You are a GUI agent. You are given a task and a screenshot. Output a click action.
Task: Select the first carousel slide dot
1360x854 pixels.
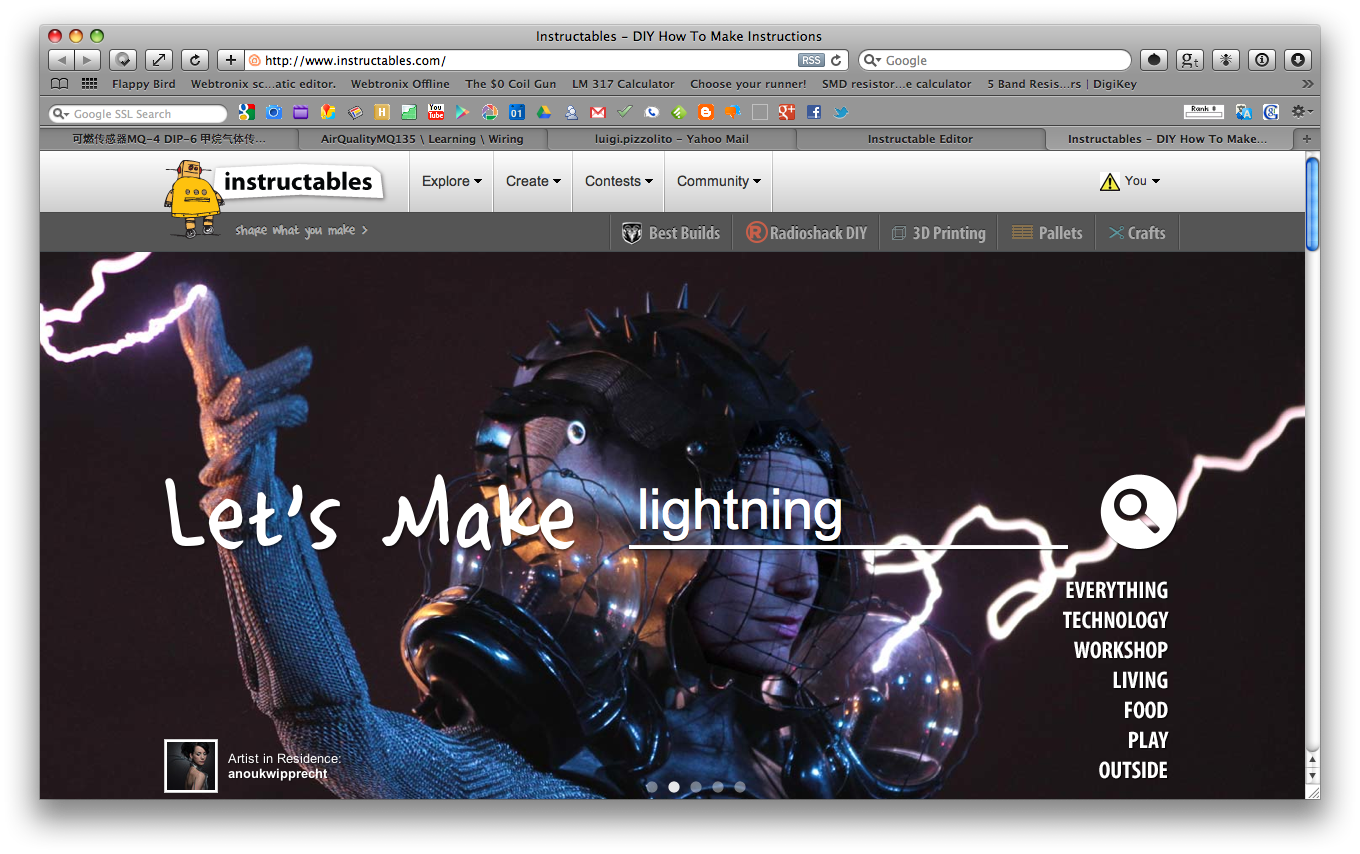tap(652, 787)
